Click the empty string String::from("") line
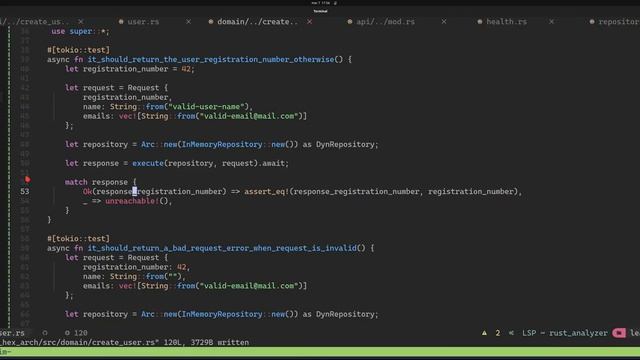The height and width of the screenshot is (360, 640). [x=134, y=276]
